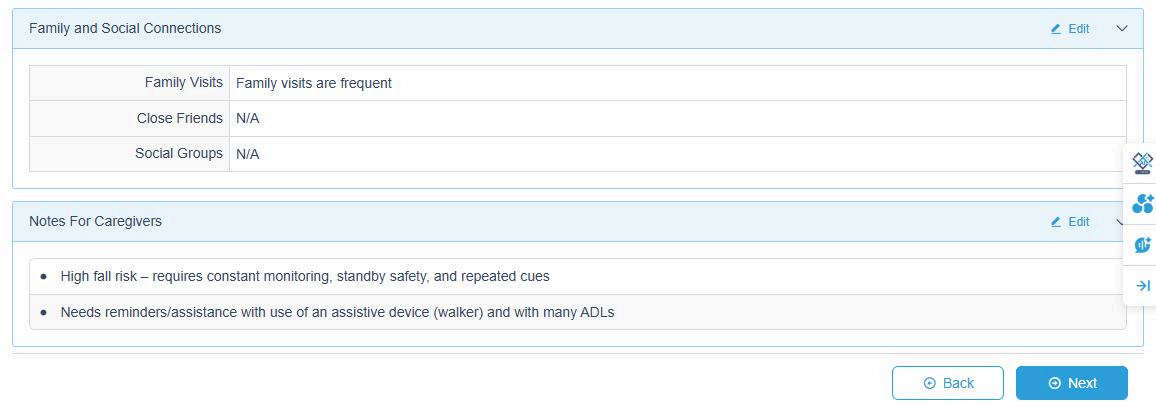Click pencil icon for Notes For Caregivers
The width and height of the screenshot is (1156, 406).
[1056, 222]
